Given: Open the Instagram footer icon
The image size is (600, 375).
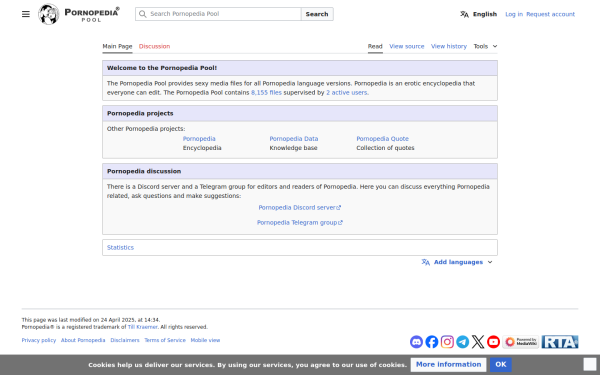Looking at the screenshot, I should click(447, 342).
